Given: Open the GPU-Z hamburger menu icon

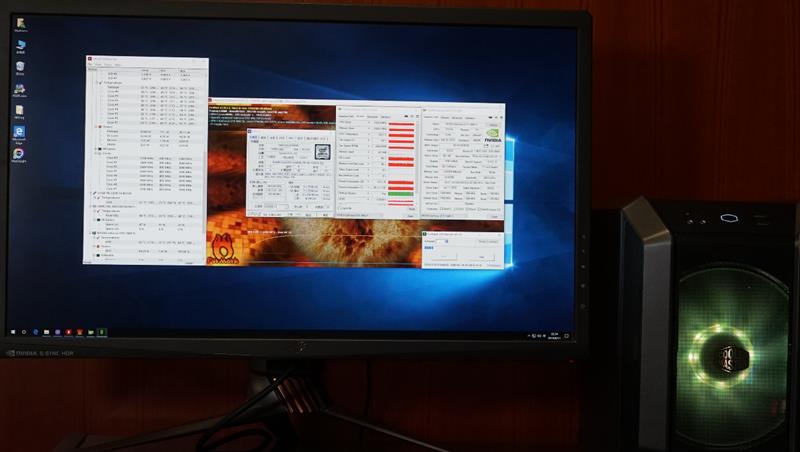Looking at the screenshot, I should [501, 117].
